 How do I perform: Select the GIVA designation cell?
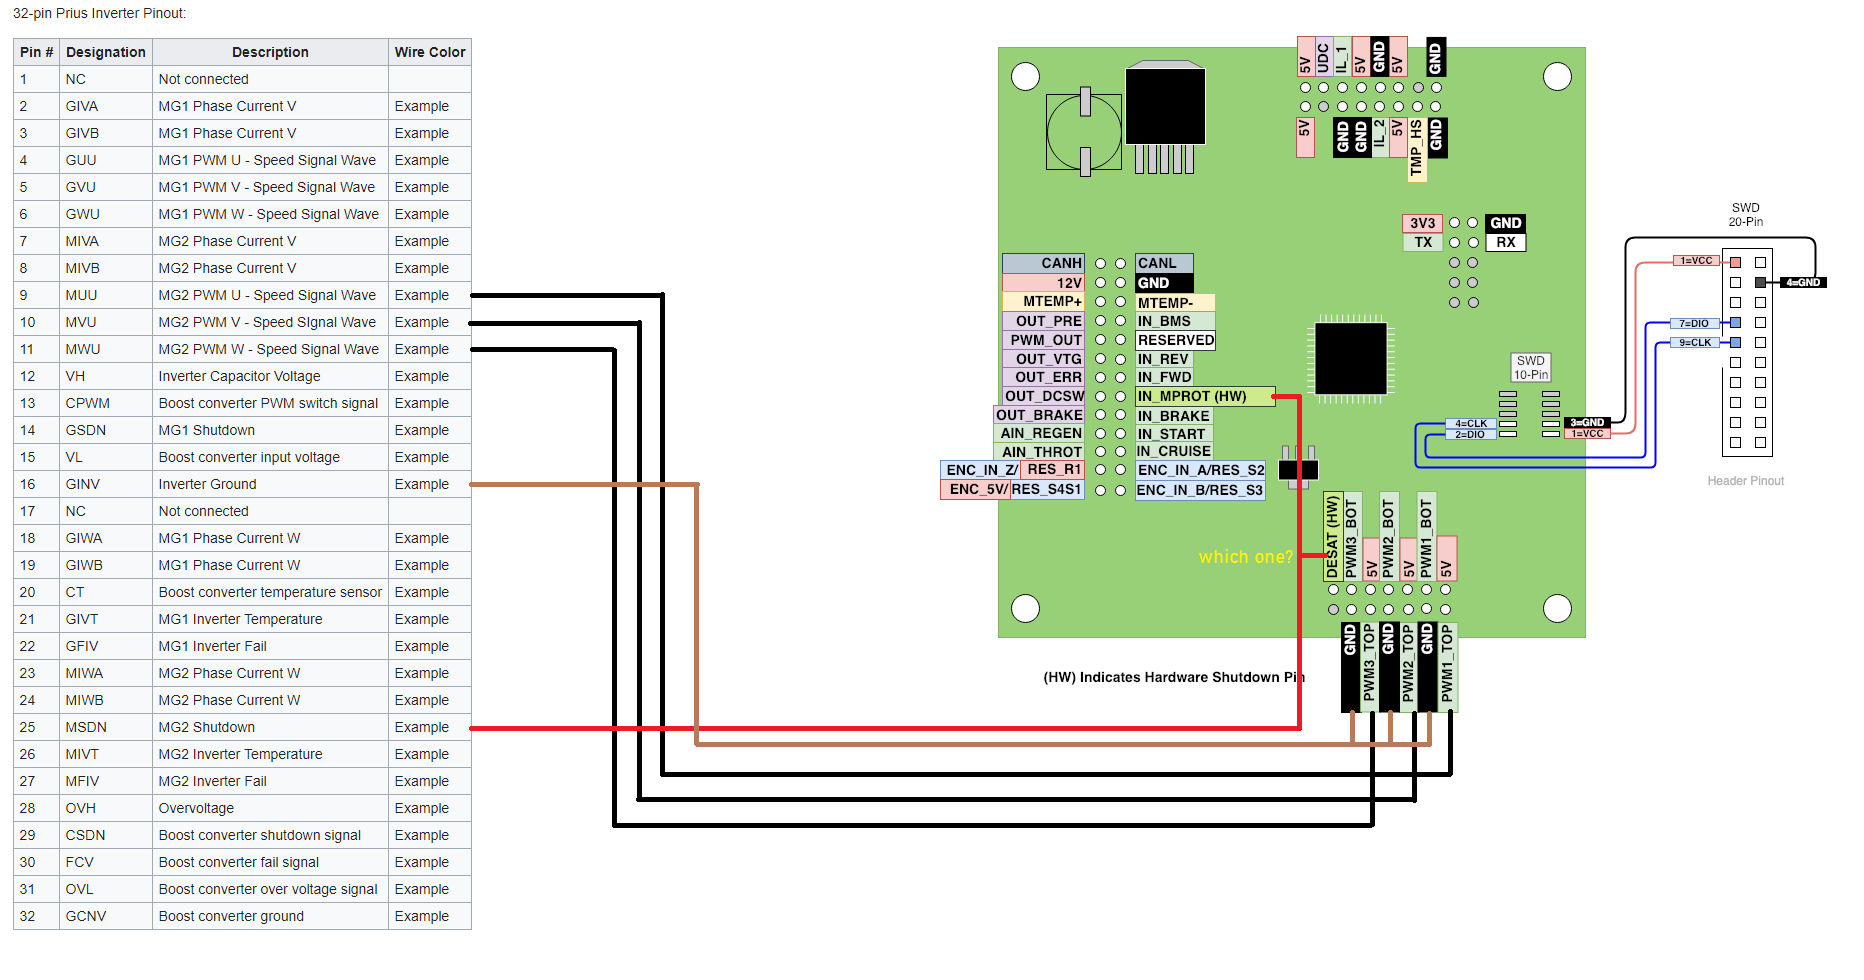[106, 106]
